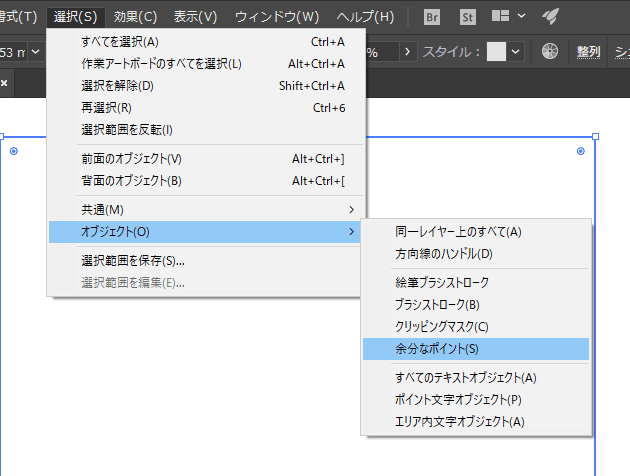This screenshot has width=630, height=476.
Task: Open Adobe Bridge via Br icon
Action: [x=432, y=17]
